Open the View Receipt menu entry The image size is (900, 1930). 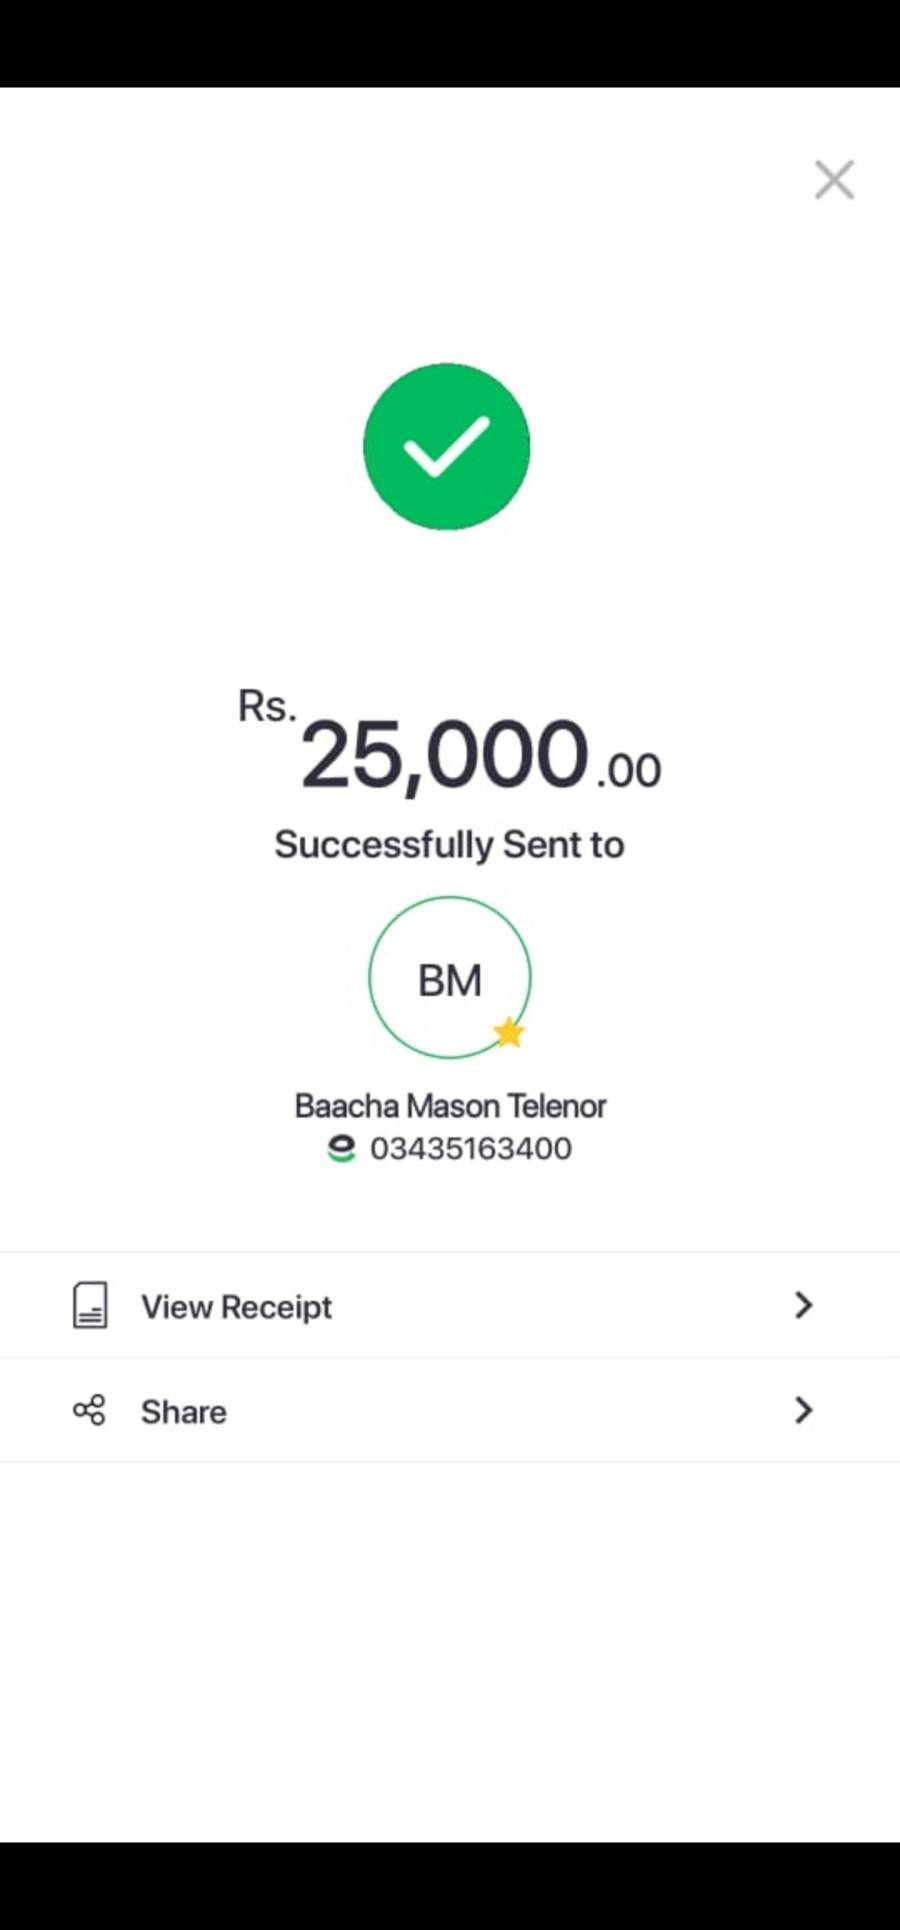tap(237, 1306)
